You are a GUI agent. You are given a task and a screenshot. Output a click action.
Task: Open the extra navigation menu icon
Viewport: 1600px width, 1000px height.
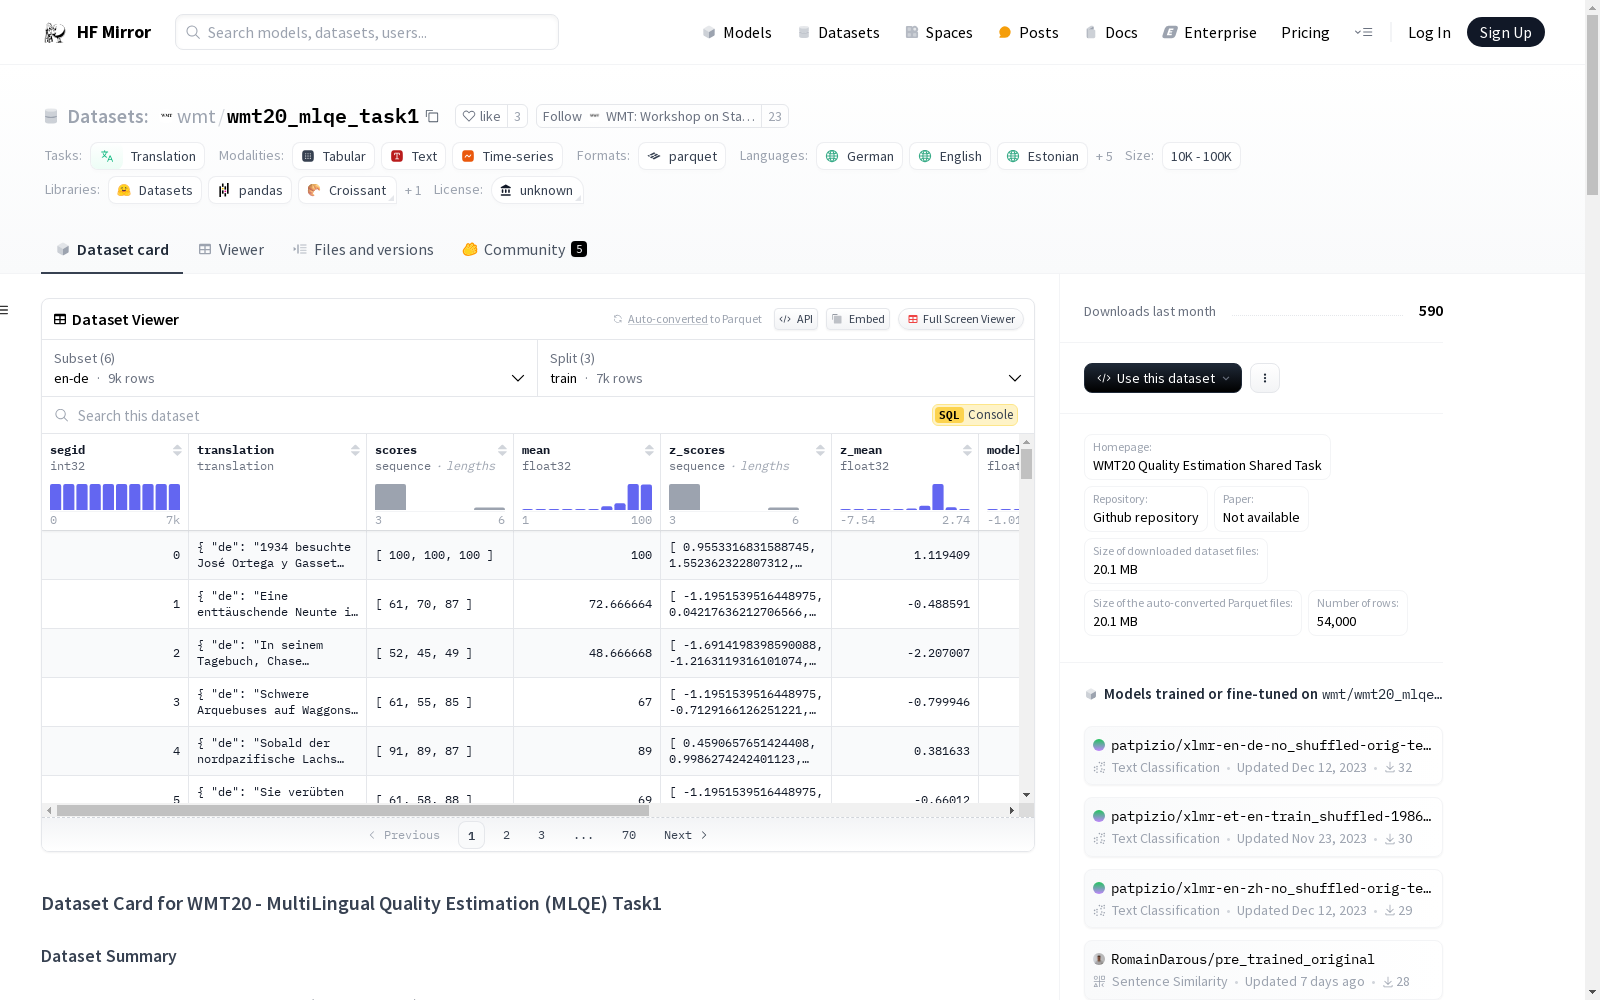tap(1363, 32)
